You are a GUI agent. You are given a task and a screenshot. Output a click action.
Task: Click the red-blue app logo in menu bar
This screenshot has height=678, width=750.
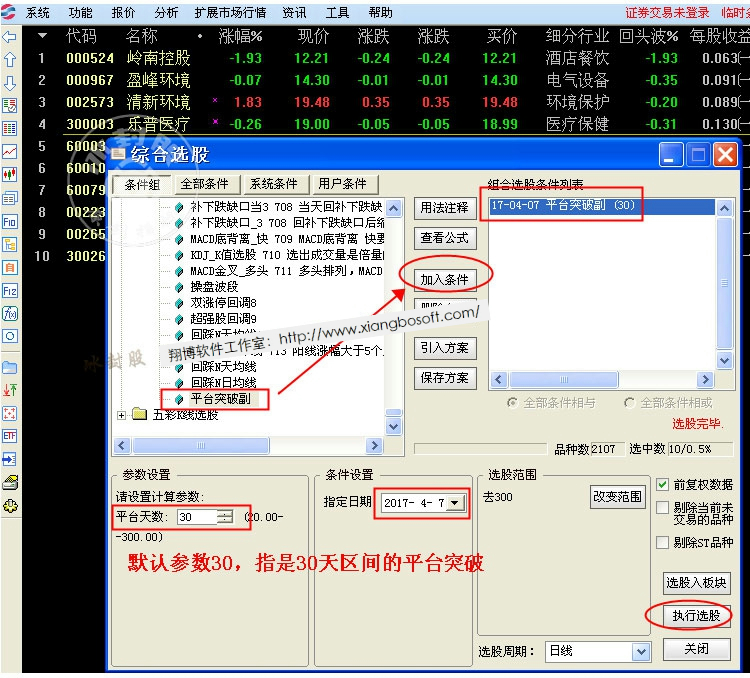(8, 11)
